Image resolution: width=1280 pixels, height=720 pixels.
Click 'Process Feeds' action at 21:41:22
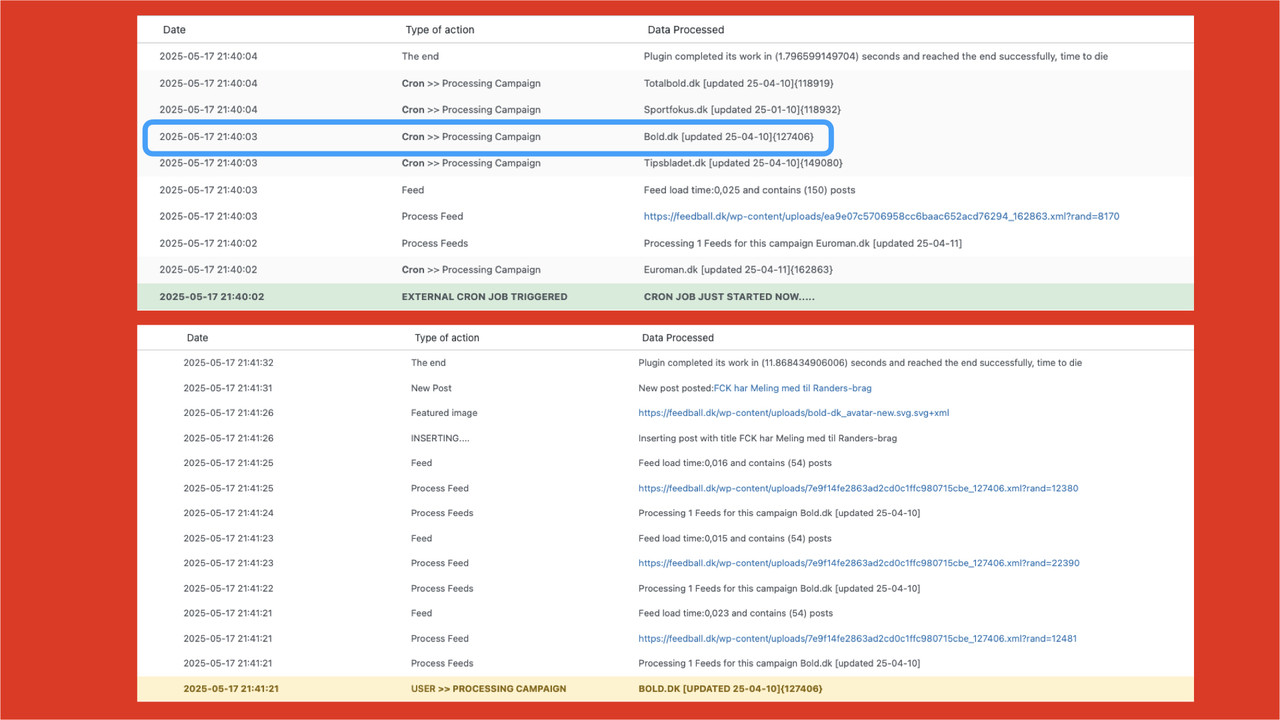442,588
